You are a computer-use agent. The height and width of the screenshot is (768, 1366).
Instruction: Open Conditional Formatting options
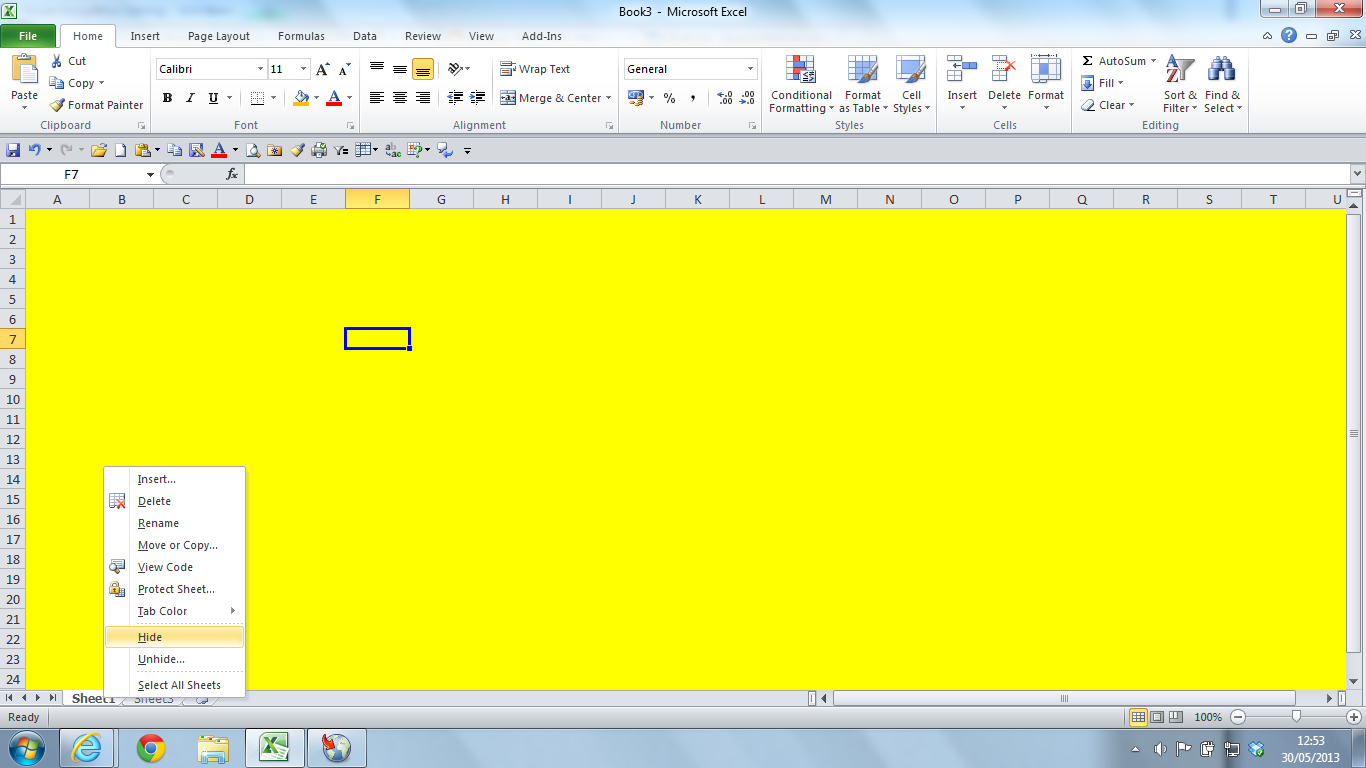tap(800, 86)
